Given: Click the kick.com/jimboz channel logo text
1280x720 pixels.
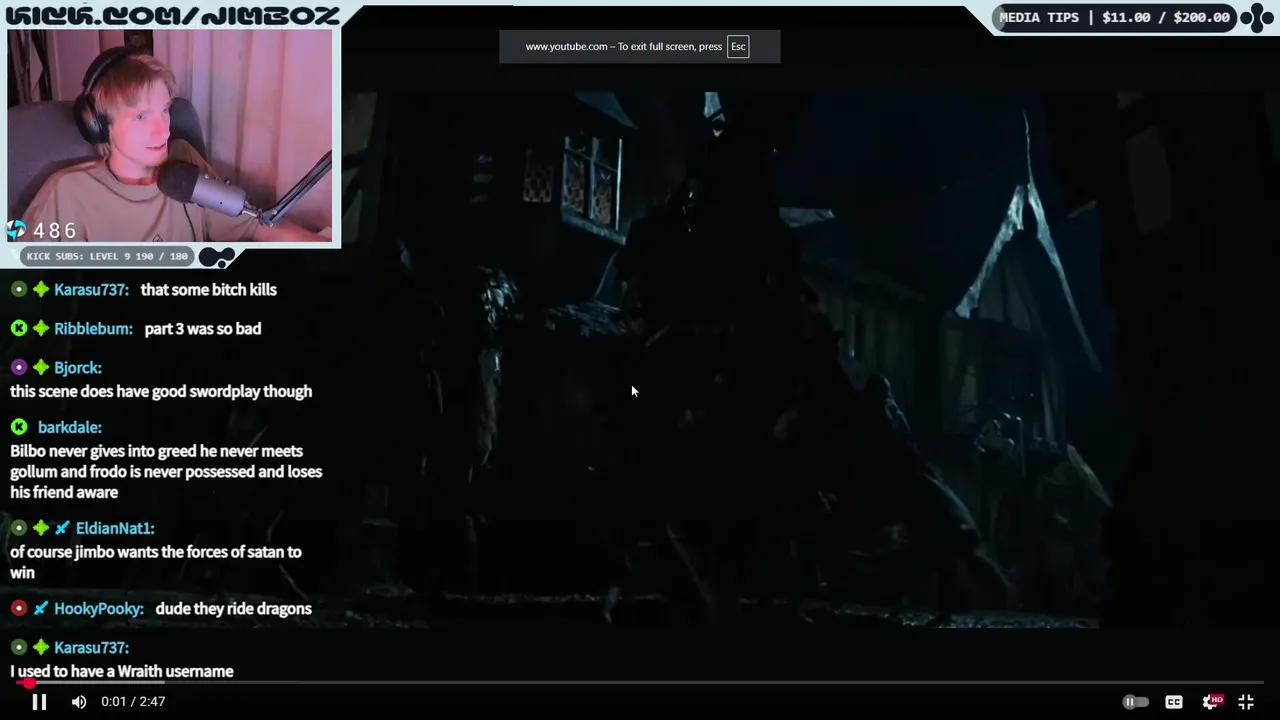Looking at the screenshot, I should [173, 15].
